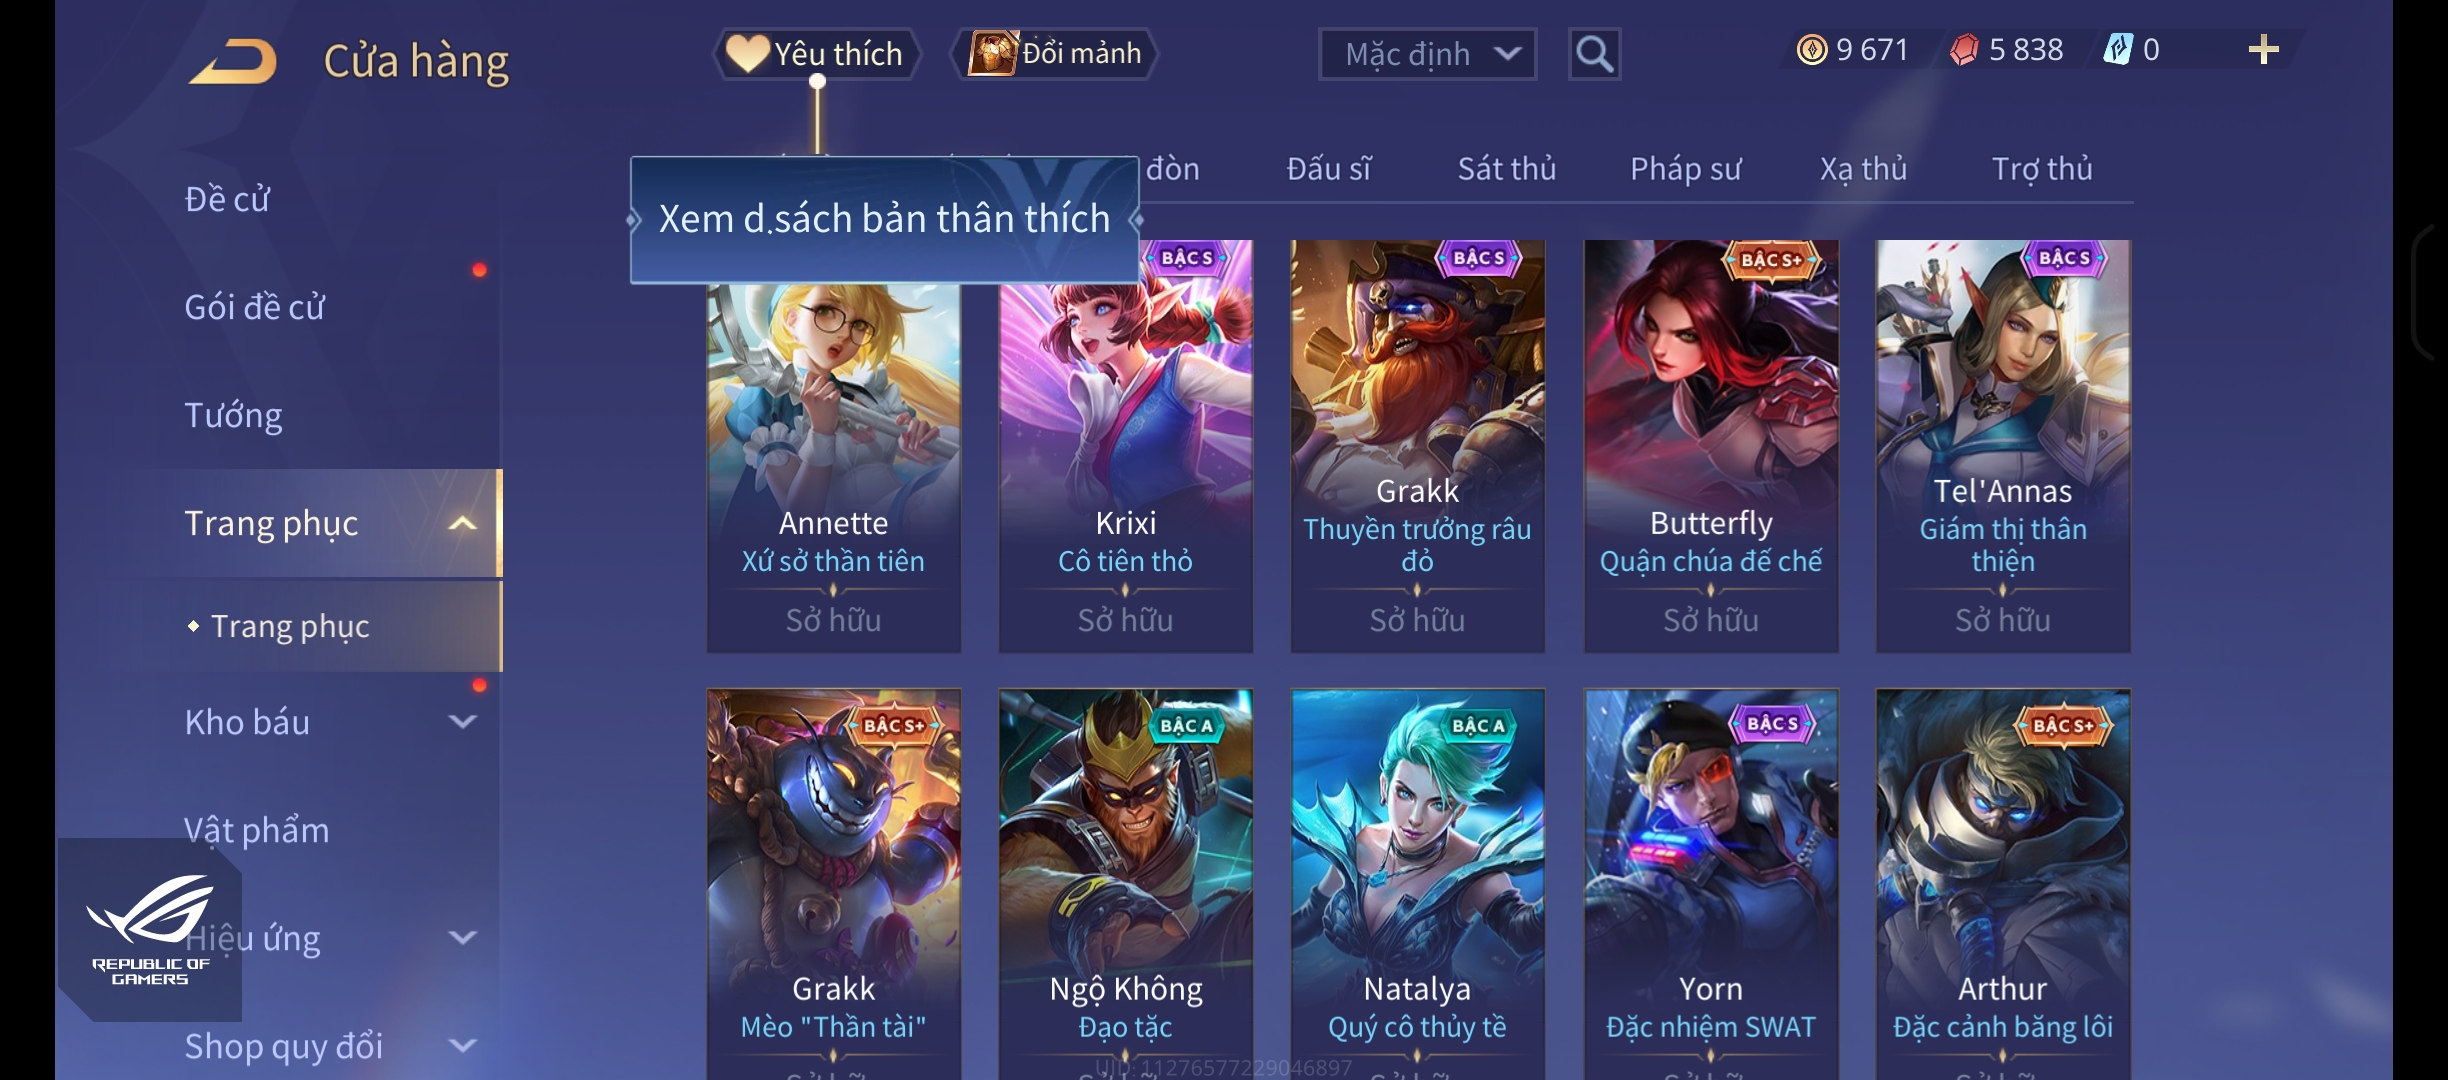Expand Shop quy đổi section

click(x=463, y=1046)
